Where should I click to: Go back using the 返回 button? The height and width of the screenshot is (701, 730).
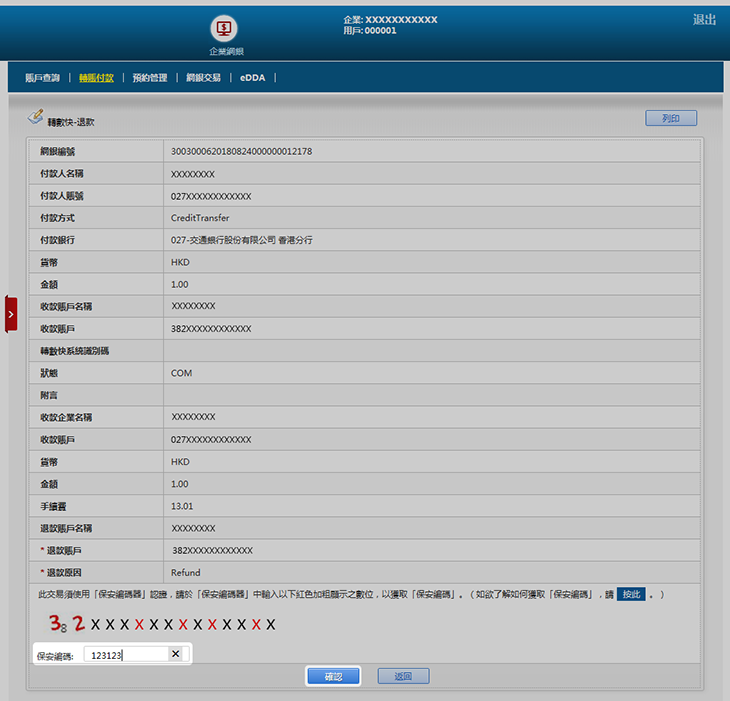[x=403, y=677]
